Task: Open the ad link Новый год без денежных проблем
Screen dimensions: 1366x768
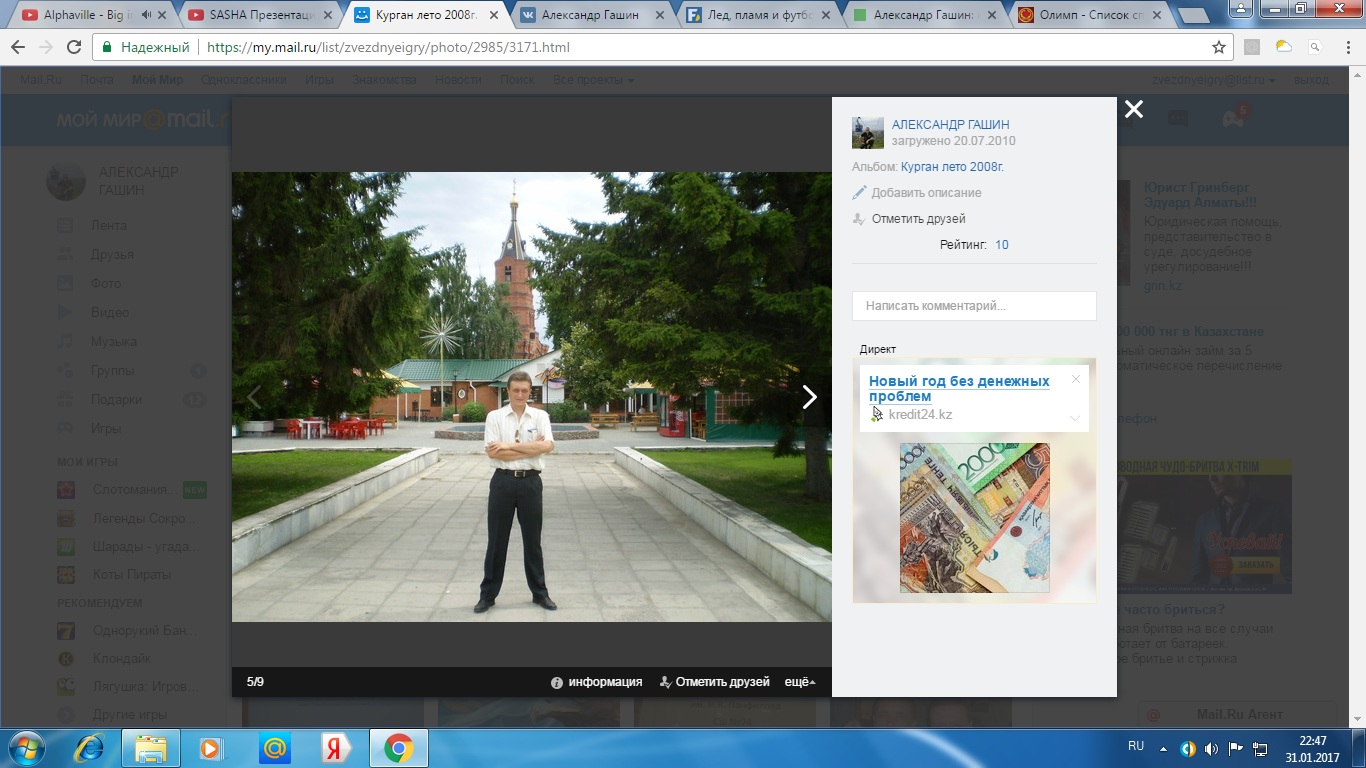Action: coord(959,389)
